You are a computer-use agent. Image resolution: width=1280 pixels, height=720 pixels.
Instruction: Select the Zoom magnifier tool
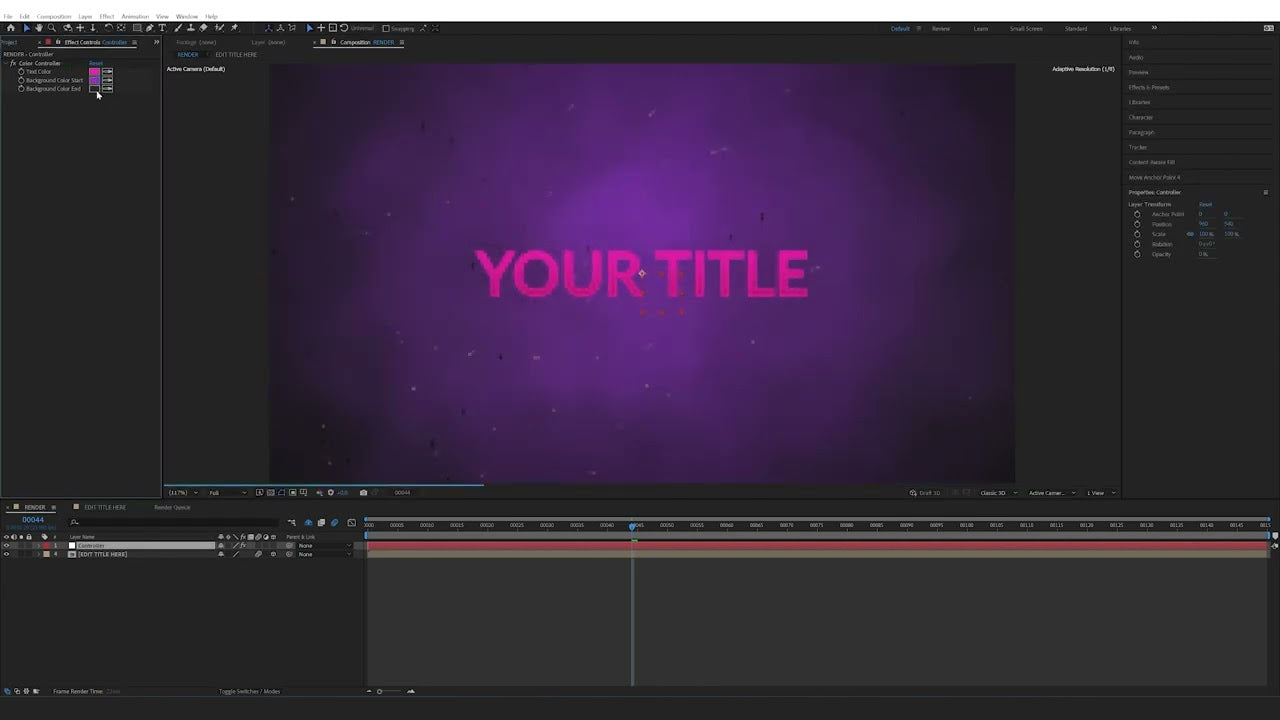click(x=53, y=28)
